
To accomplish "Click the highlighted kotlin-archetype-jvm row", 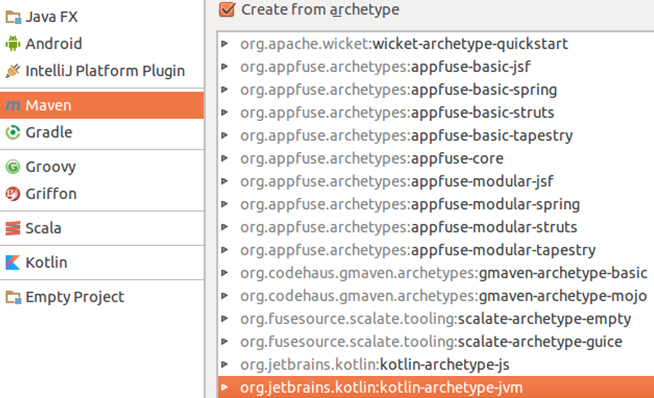I will click(436, 388).
